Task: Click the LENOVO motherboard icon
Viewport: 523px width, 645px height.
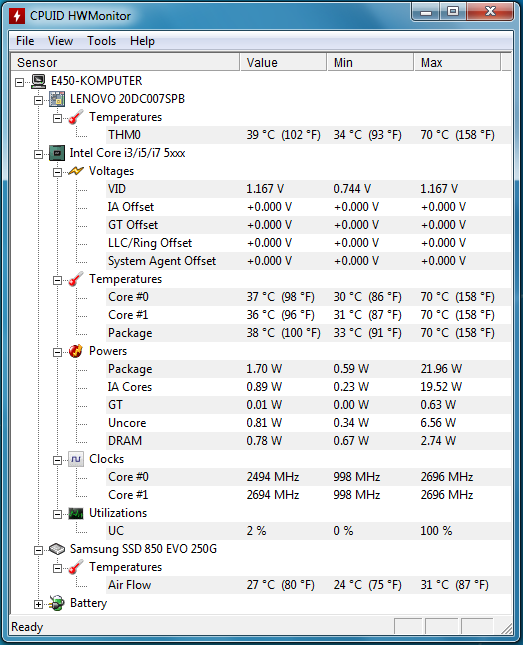Action: 57,99
